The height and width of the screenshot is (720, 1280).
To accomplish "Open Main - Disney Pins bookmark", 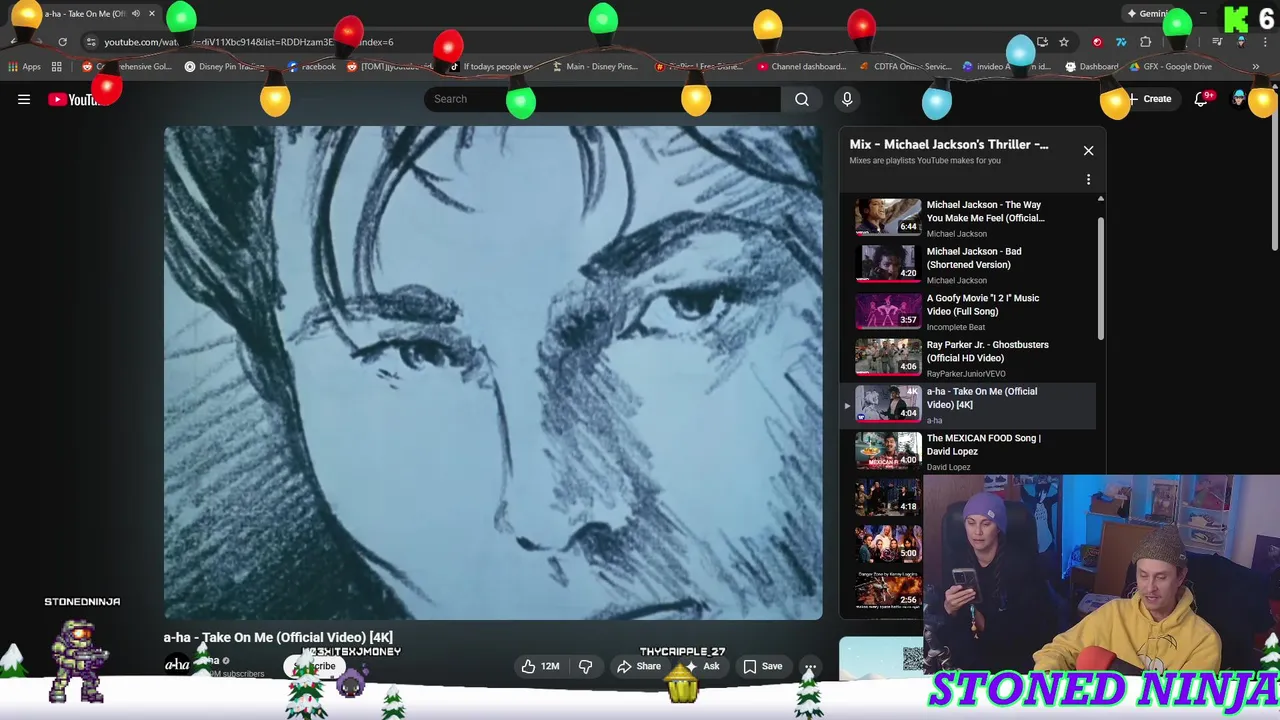I will [x=594, y=67].
